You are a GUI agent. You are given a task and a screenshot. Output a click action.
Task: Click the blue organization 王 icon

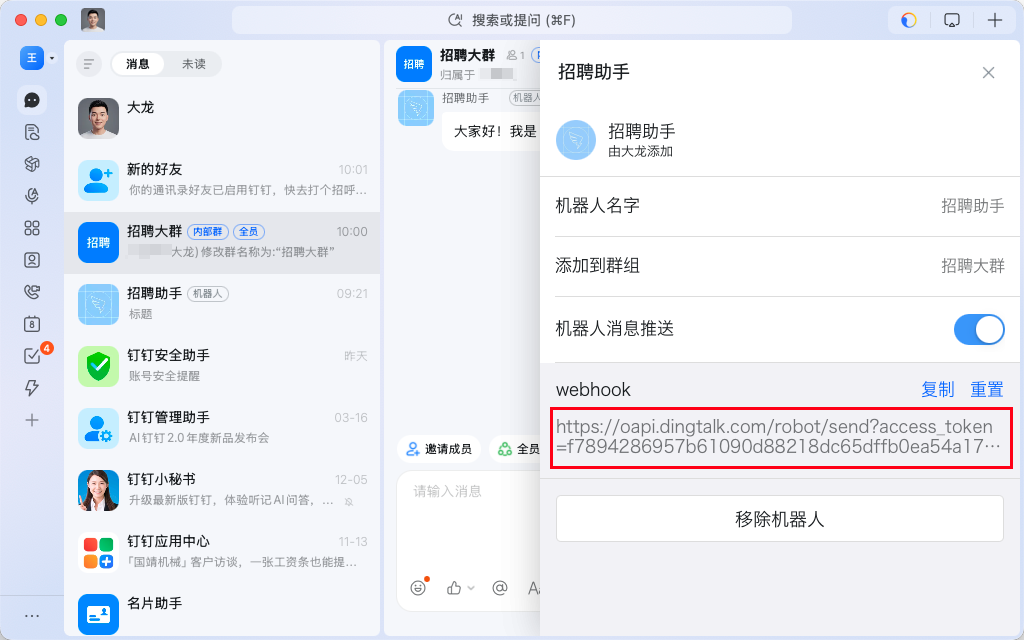pos(32,58)
